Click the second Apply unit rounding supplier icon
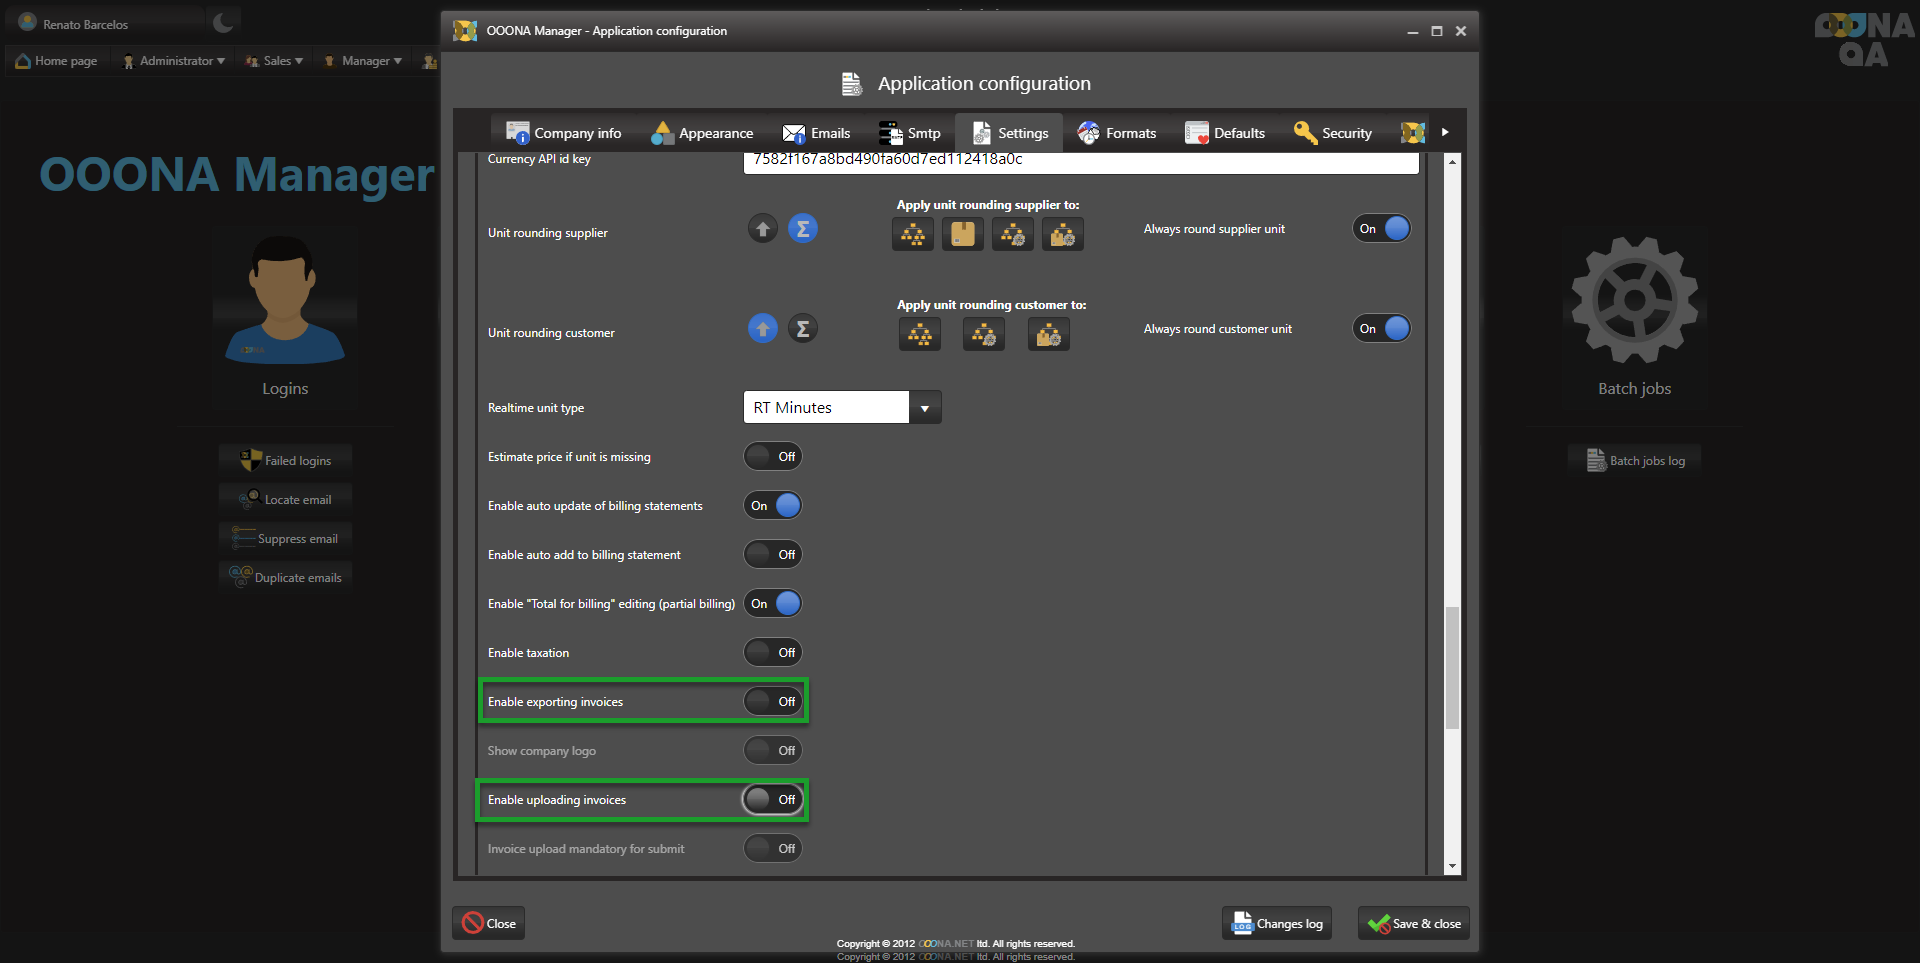The height and width of the screenshot is (963, 1920). click(962, 235)
